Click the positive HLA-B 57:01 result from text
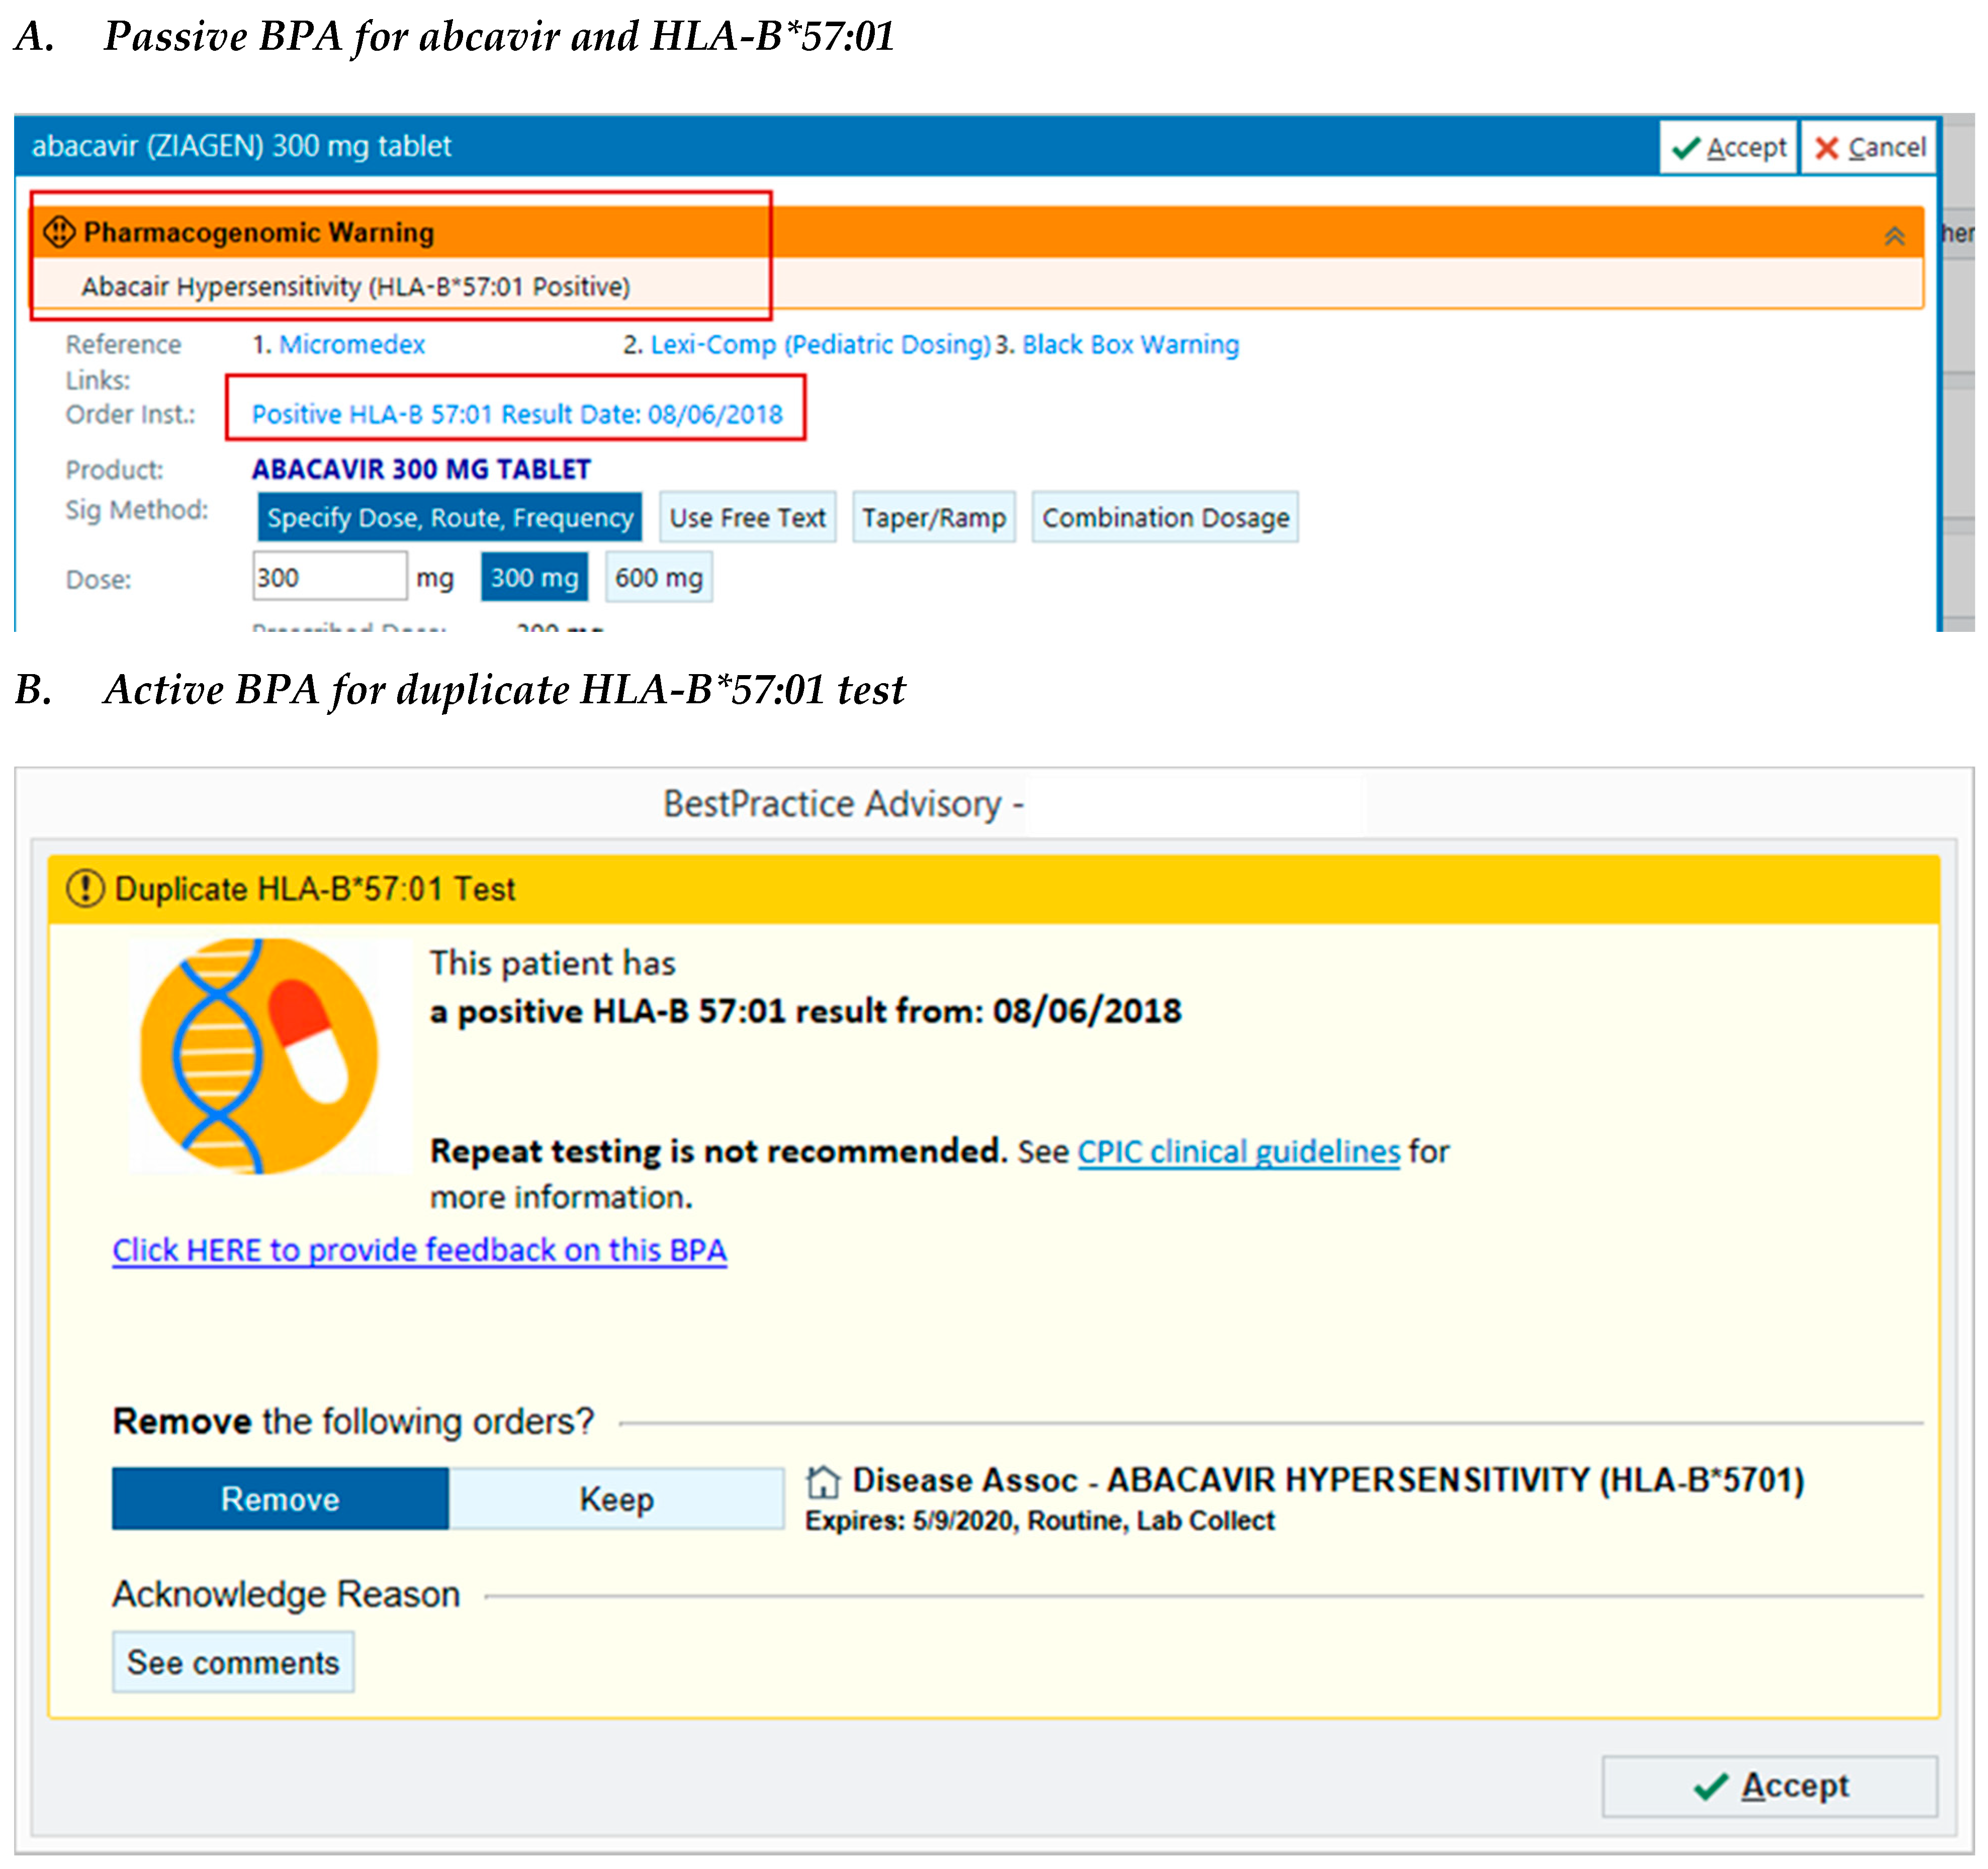This screenshot has height=1869, width=1988. pos(806,1011)
